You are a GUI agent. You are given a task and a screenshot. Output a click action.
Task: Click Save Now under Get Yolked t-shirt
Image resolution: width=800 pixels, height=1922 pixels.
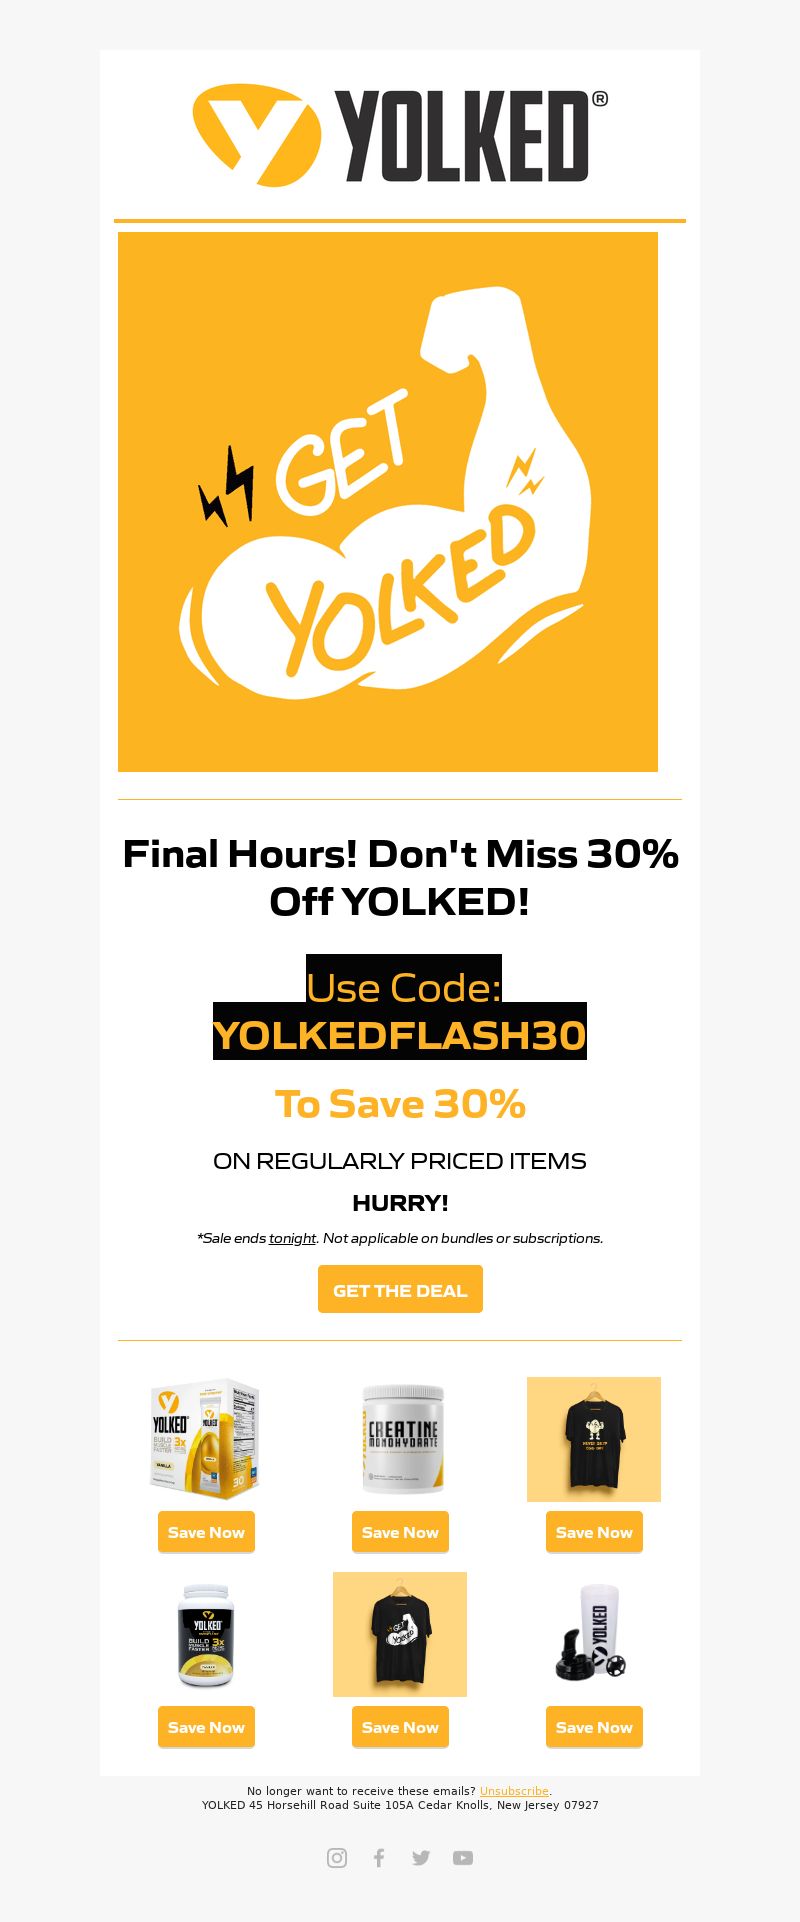tap(400, 1727)
